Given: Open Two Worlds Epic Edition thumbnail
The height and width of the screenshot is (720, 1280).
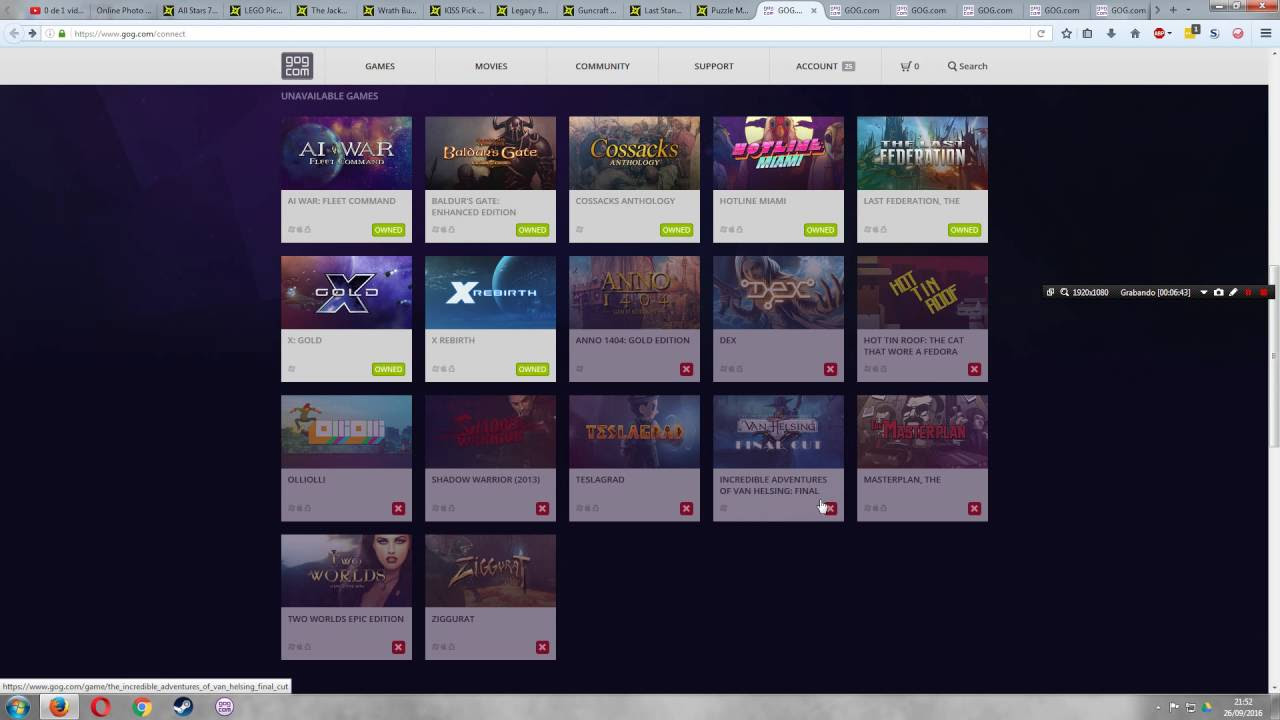Looking at the screenshot, I should [346, 570].
